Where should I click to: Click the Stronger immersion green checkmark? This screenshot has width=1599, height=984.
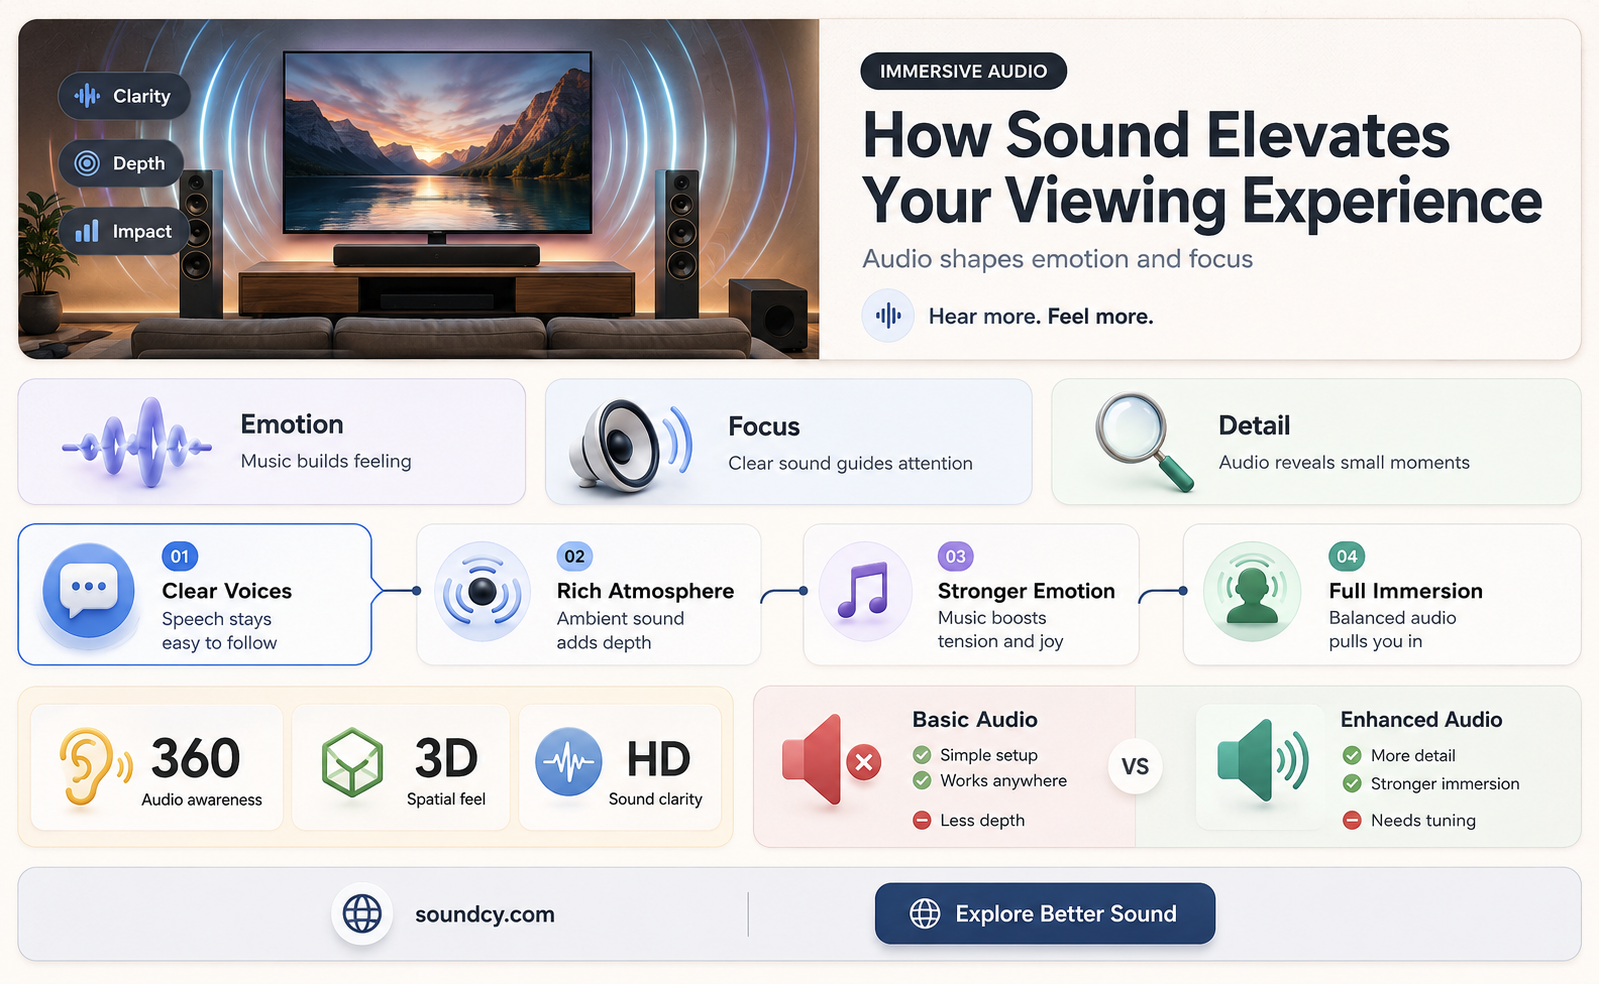1352,783
